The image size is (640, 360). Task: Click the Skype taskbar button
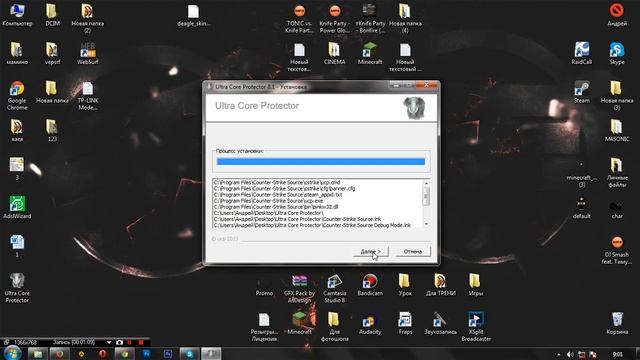coord(189,354)
